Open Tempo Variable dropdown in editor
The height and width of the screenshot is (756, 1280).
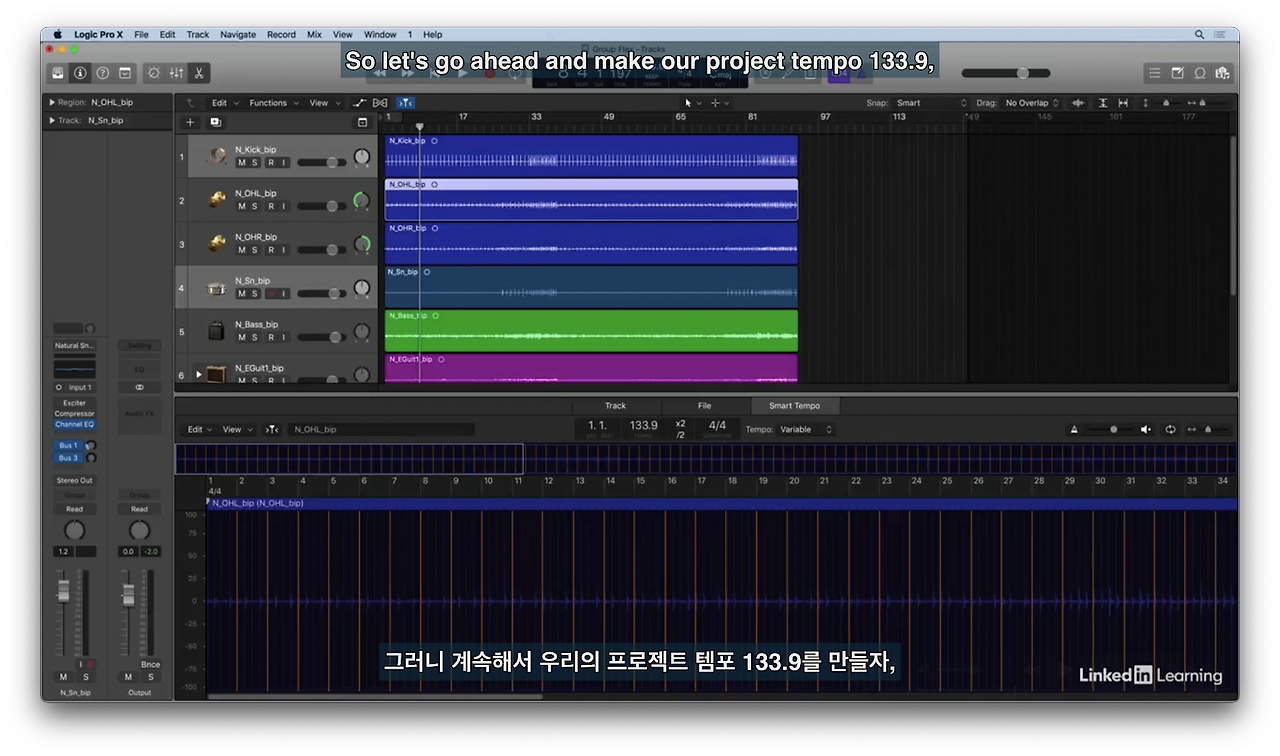click(x=806, y=429)
